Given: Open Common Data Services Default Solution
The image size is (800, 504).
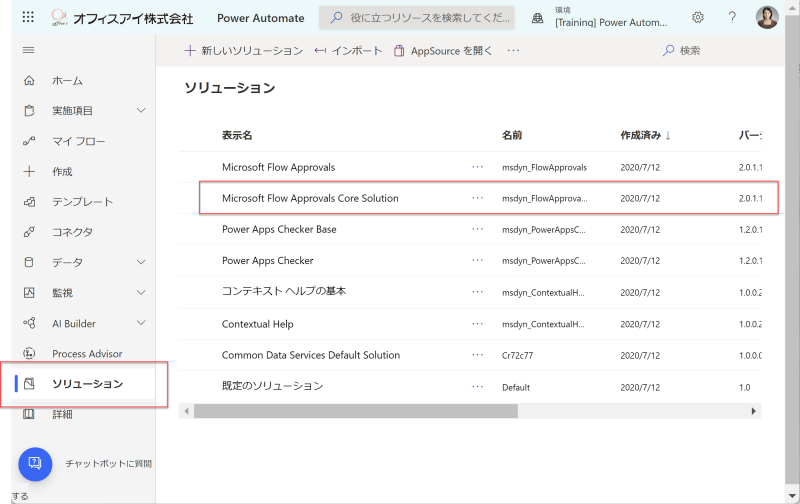Looking at the screenshot, I should [311, 355].
